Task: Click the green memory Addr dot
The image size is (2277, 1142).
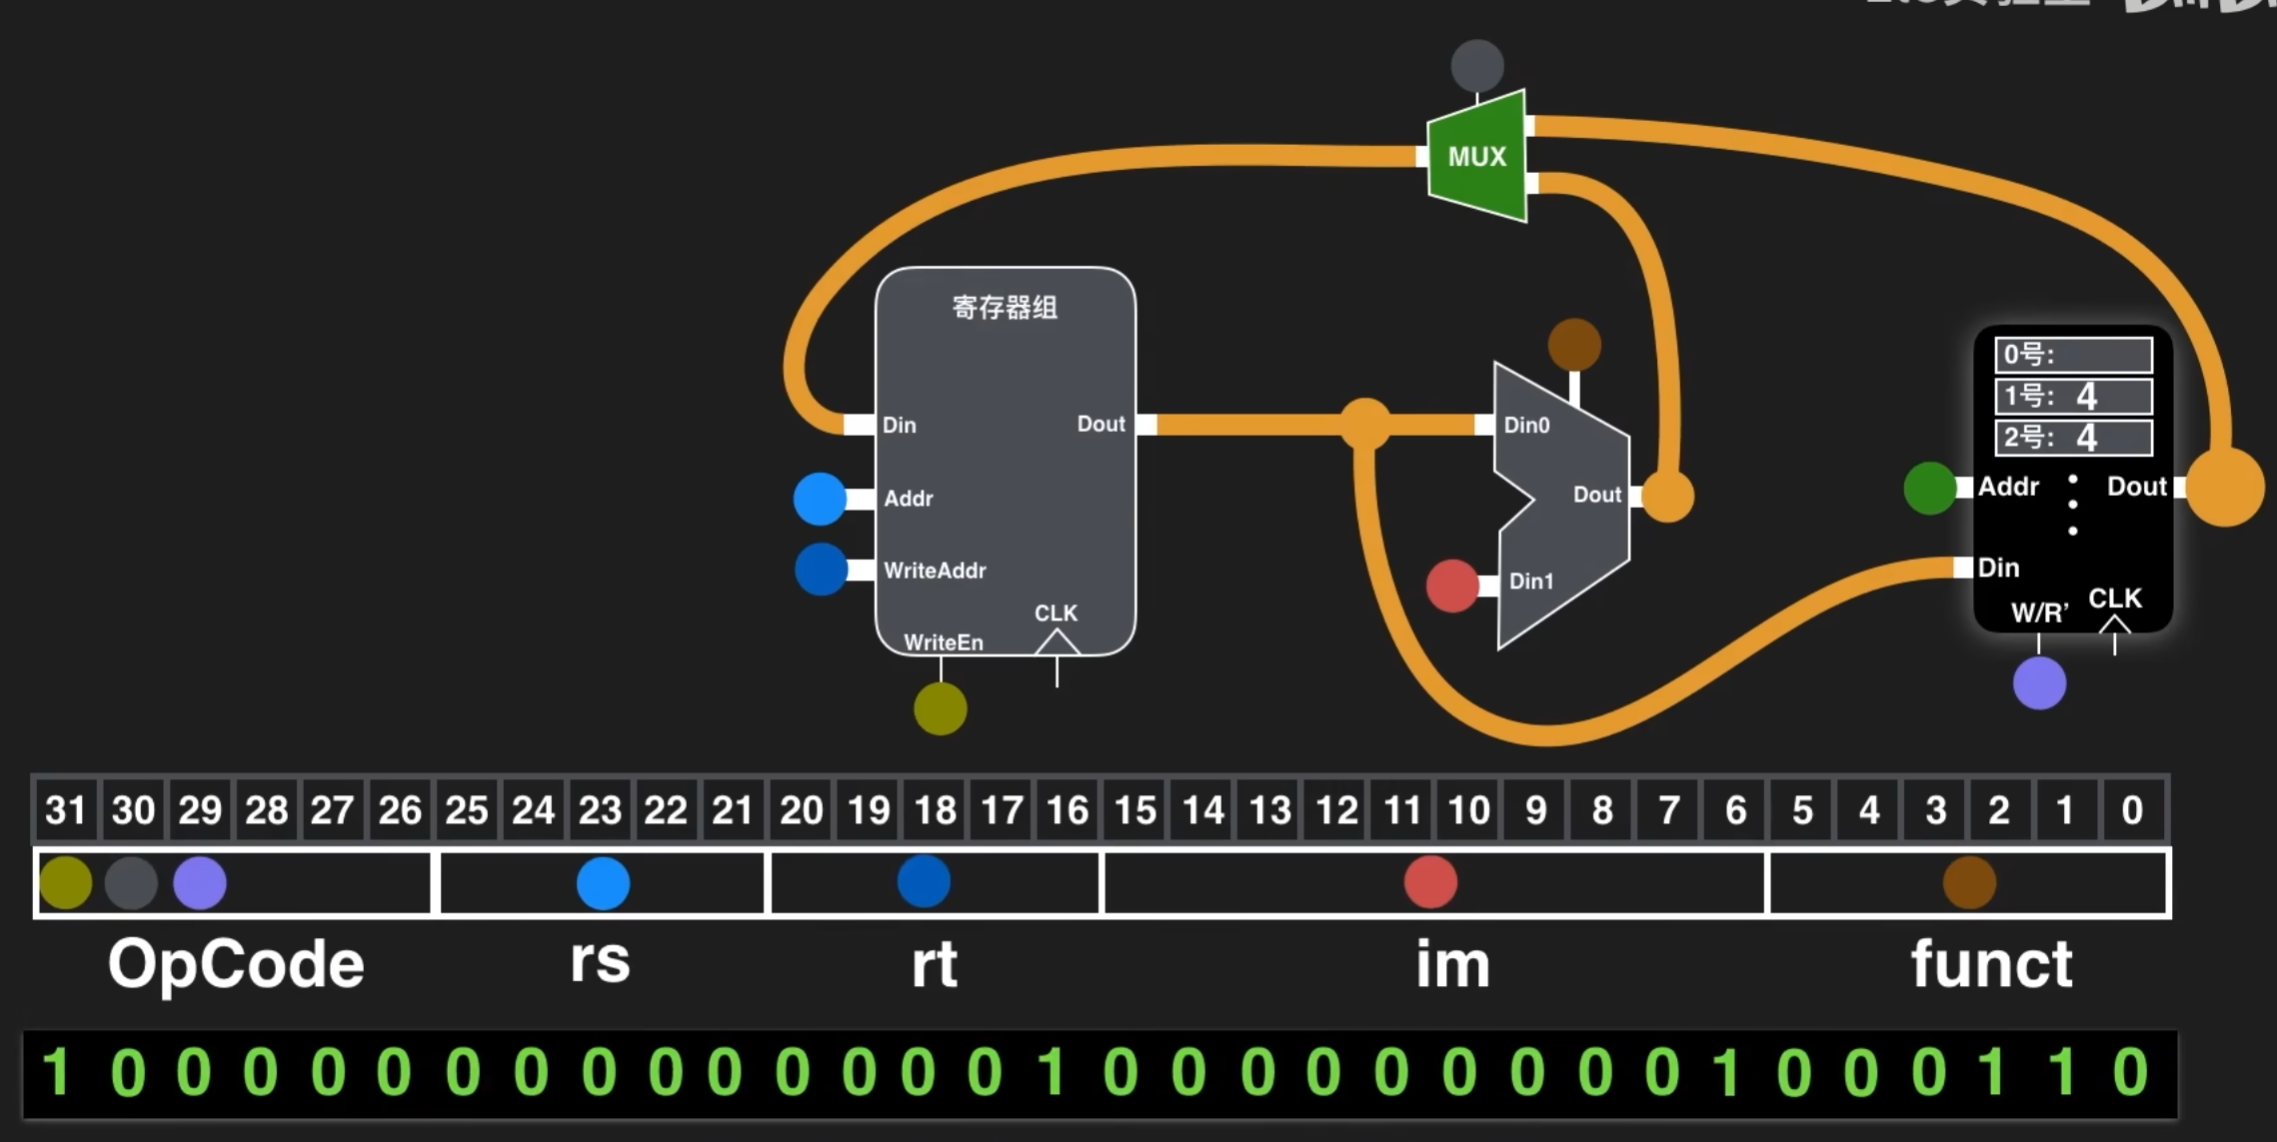Action: [1929, 488]
